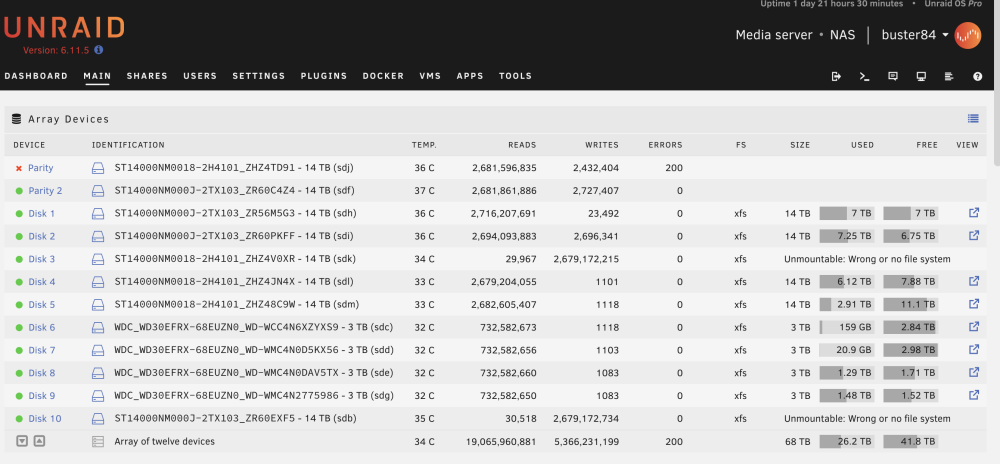
Task: Click Disk 5 free bar 11.1 TB
Action: click(910, 305)
